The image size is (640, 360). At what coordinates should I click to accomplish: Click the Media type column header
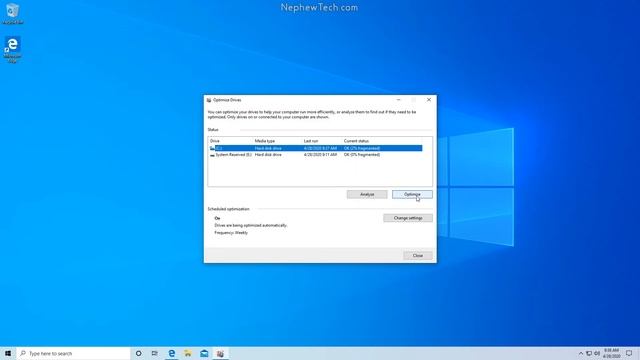pyautogui.click(x=265, y=141)
